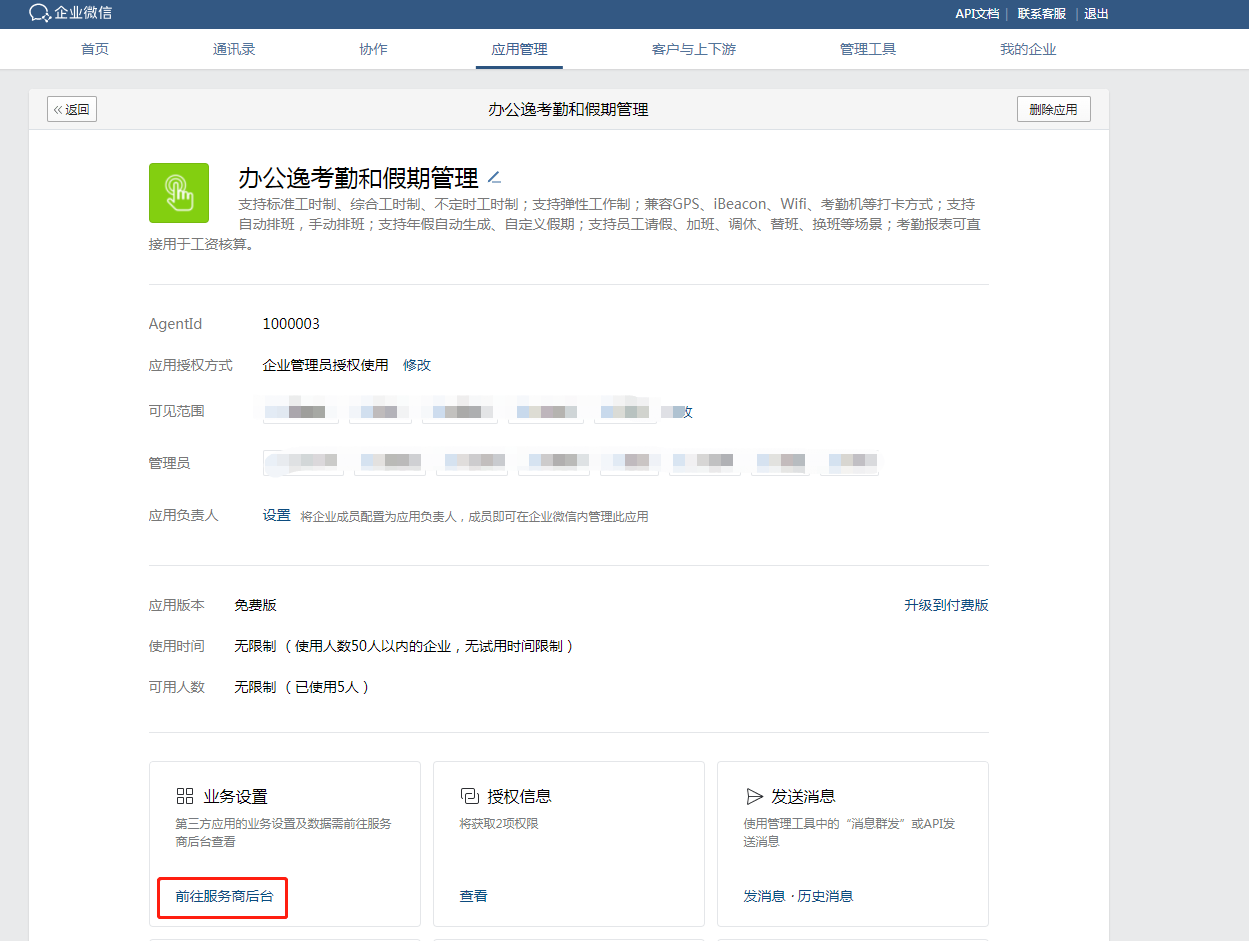Click 查看 under 授权信息
Image resolution: width=1249 pixels, height=941 pixels.
474,896
